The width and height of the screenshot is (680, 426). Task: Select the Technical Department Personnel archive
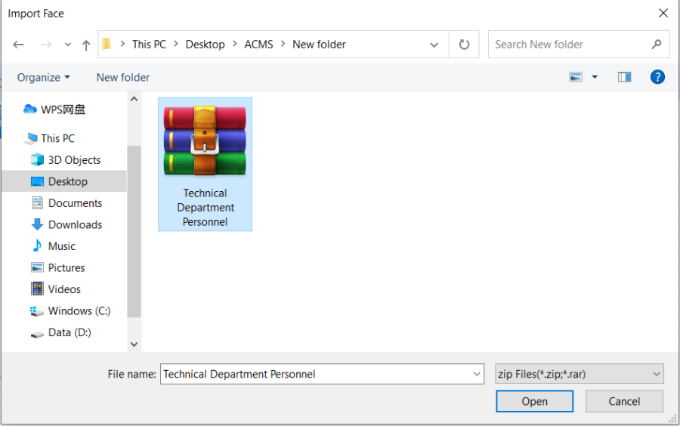(205, 163)
